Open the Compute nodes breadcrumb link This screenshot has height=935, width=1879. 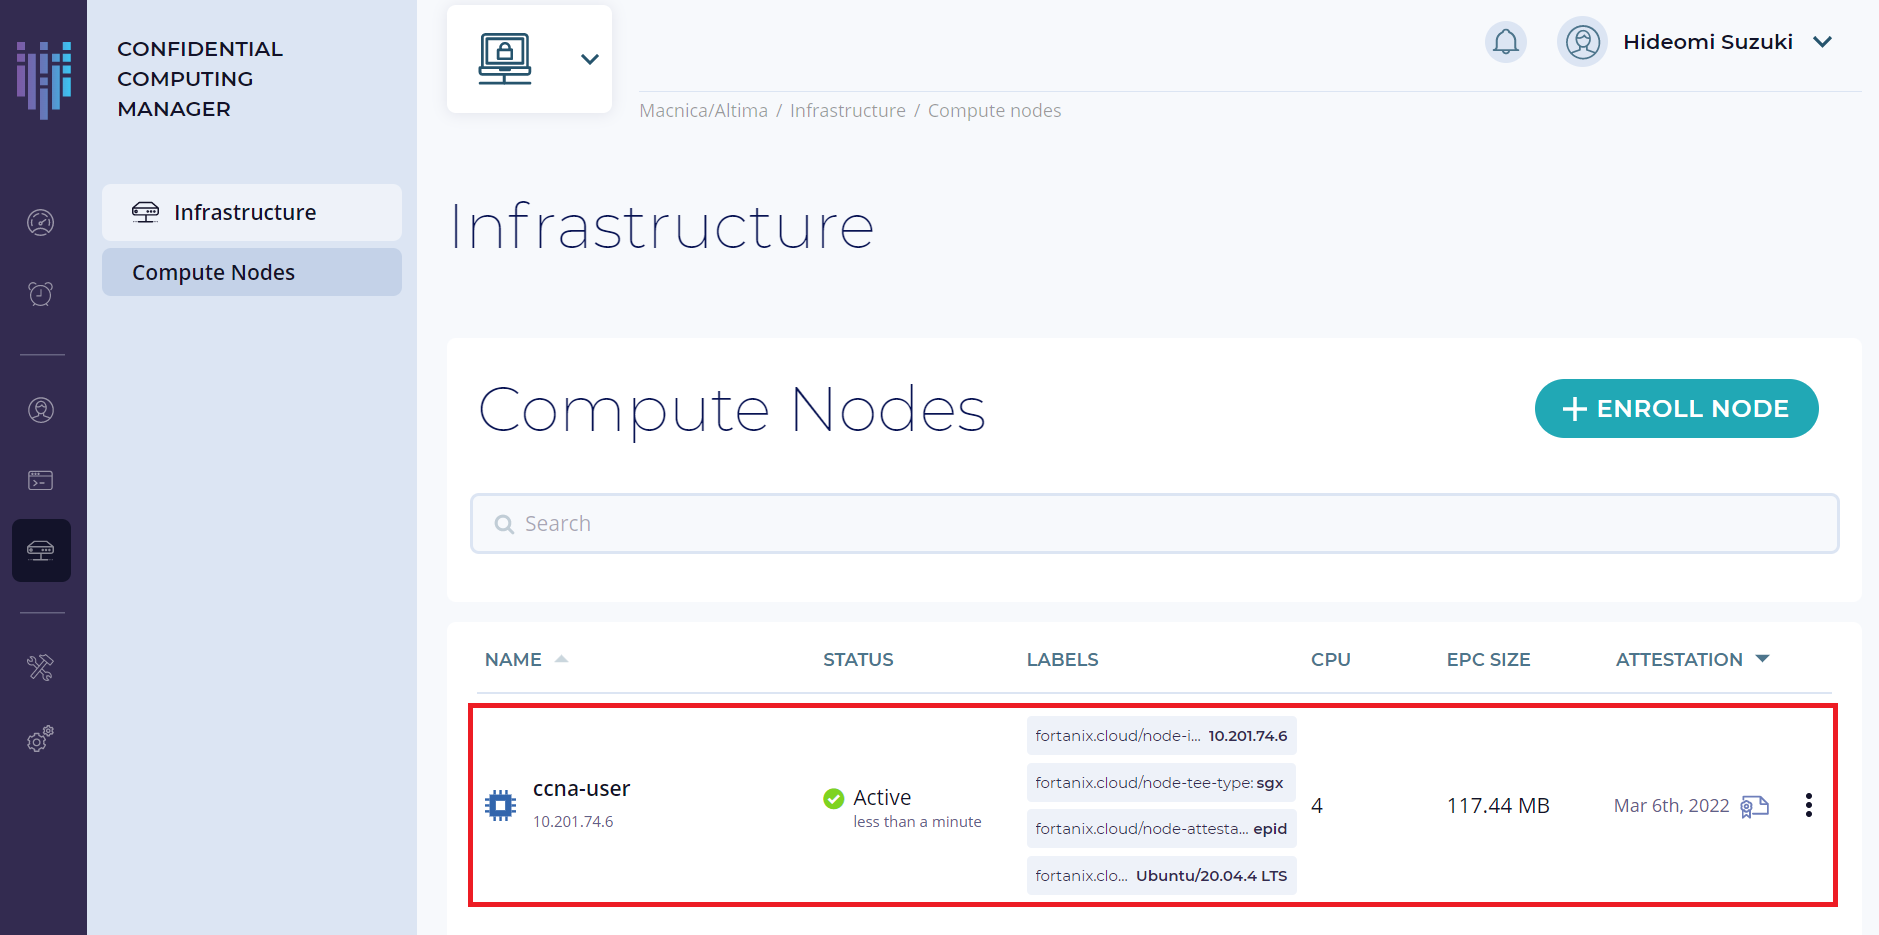[995, 111]
